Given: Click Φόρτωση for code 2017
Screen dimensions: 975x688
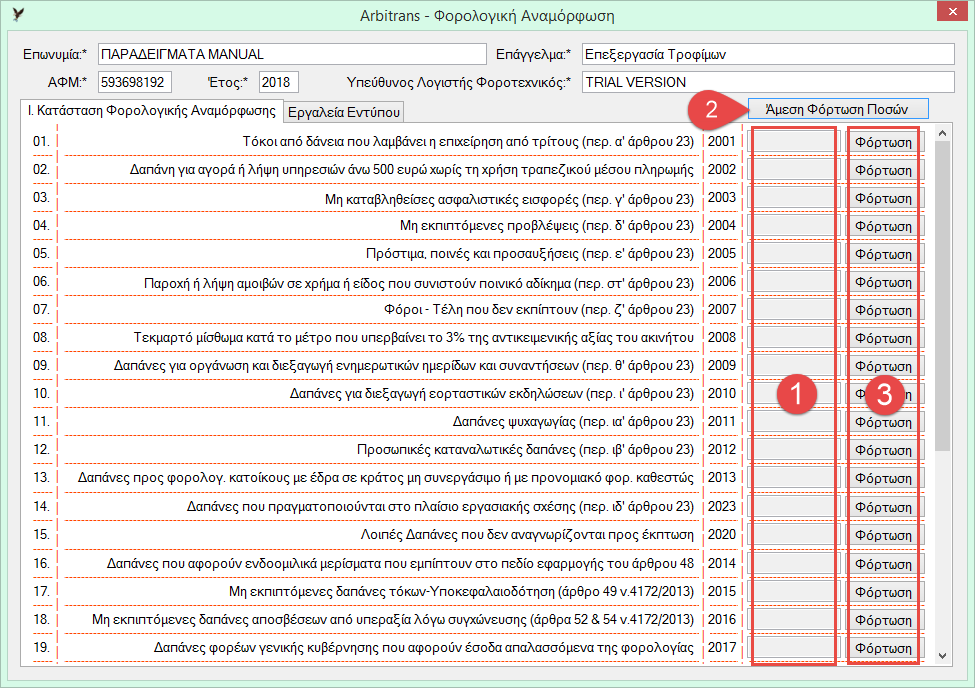Looking at the screenshot, I should coord(883,648).
